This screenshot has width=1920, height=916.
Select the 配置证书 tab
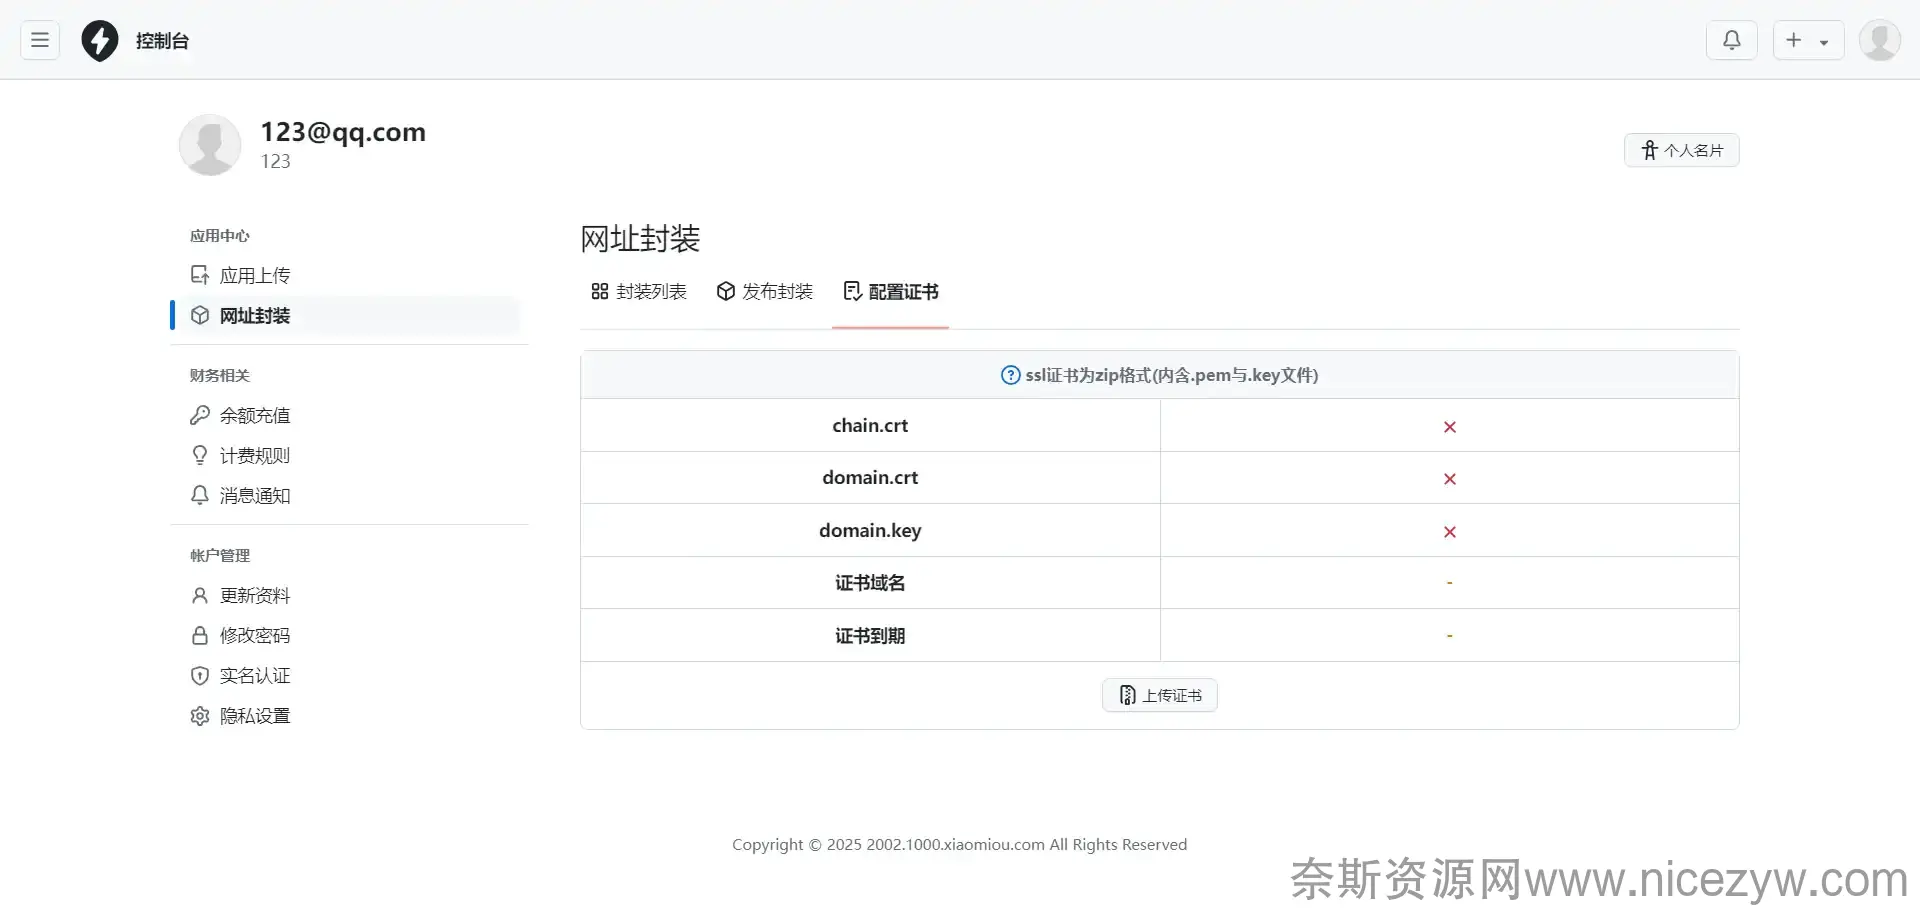coord(891,291)
